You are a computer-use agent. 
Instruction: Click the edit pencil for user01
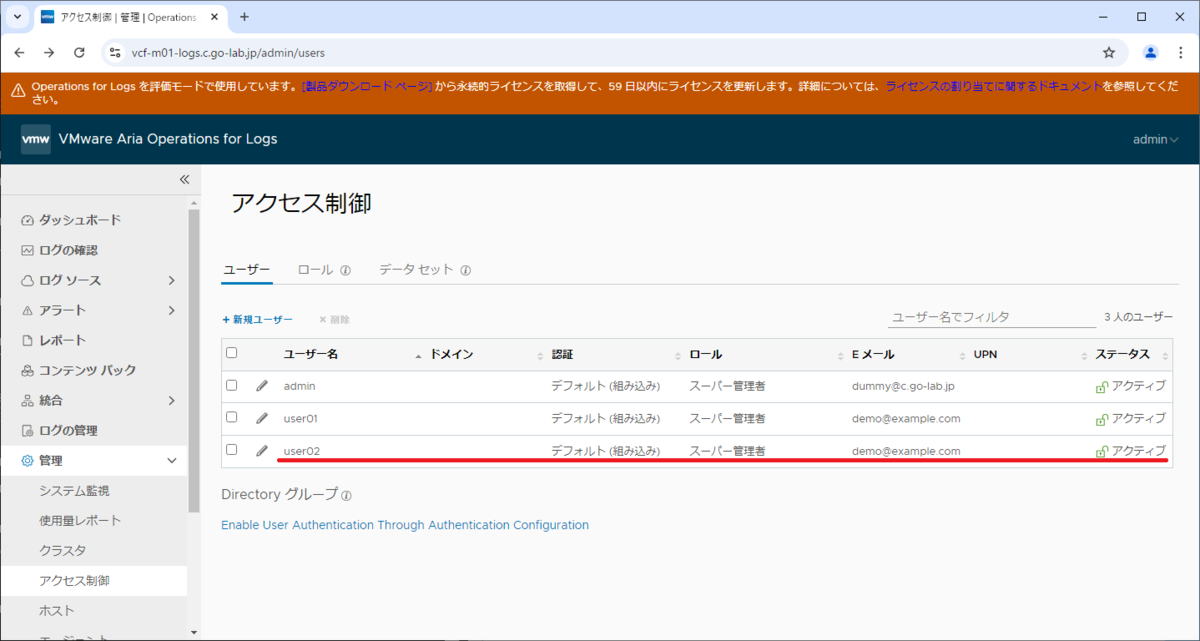262,418
